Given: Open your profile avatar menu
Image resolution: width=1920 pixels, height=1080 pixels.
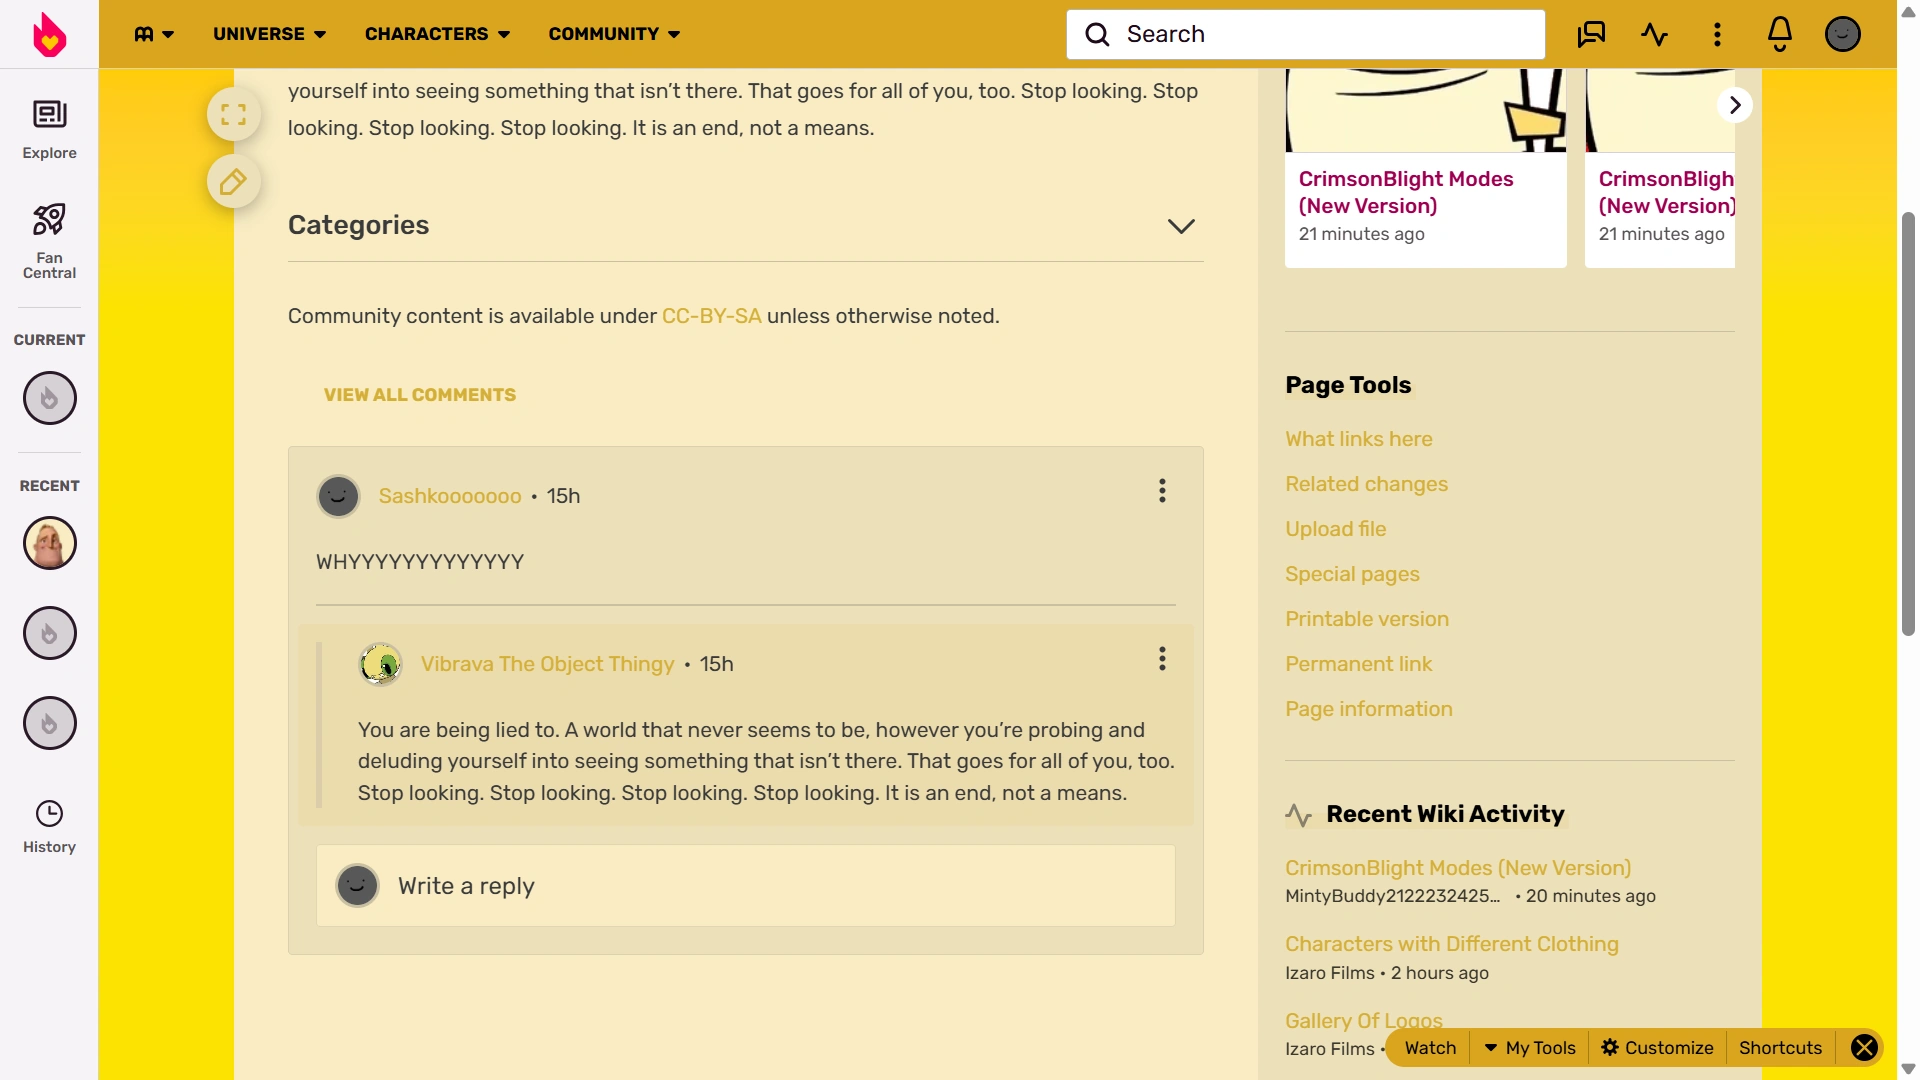Looking at the screenshot, I should click(1842, 33).
